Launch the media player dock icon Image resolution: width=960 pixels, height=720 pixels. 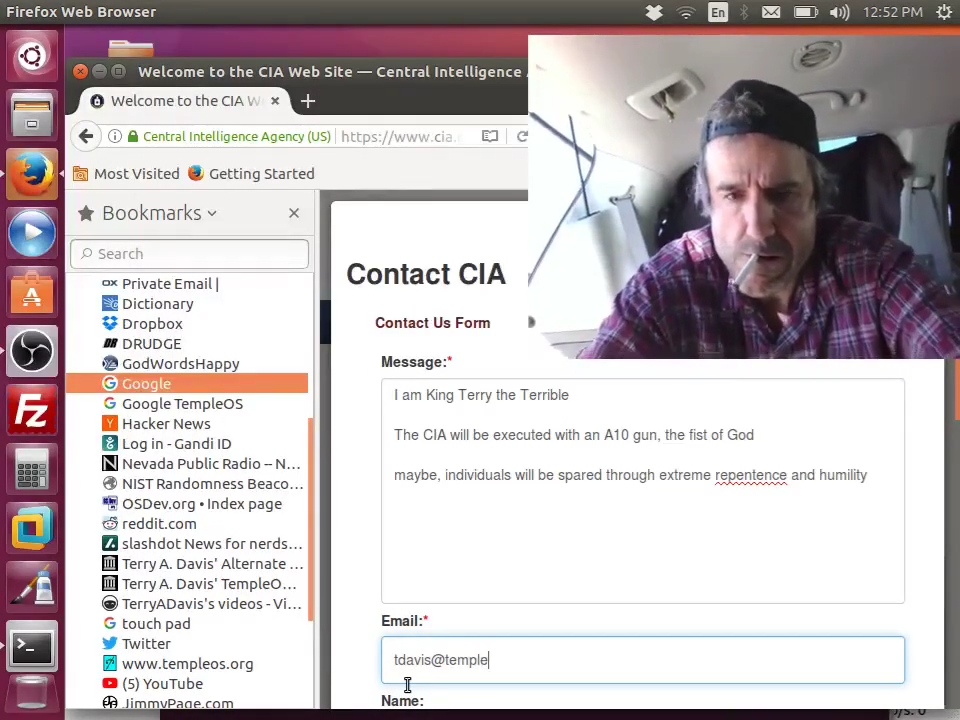(32, 233)
